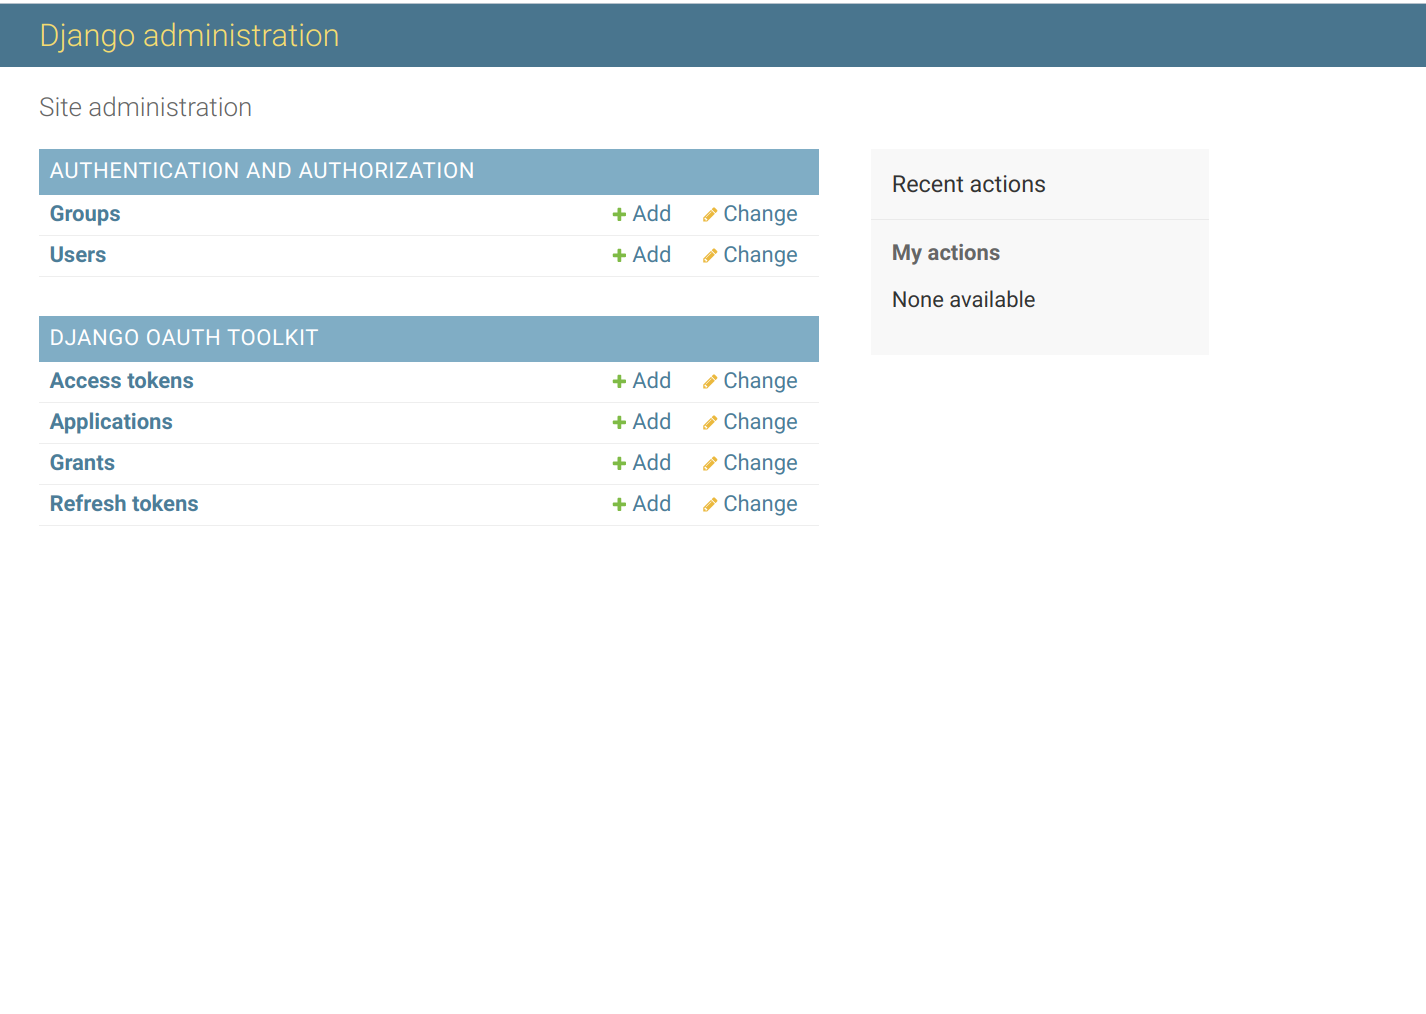Viewport: 1426px width, 1014px height.
Task: Click the plus icon for Access tokens
Action: (x=619, y=382)
